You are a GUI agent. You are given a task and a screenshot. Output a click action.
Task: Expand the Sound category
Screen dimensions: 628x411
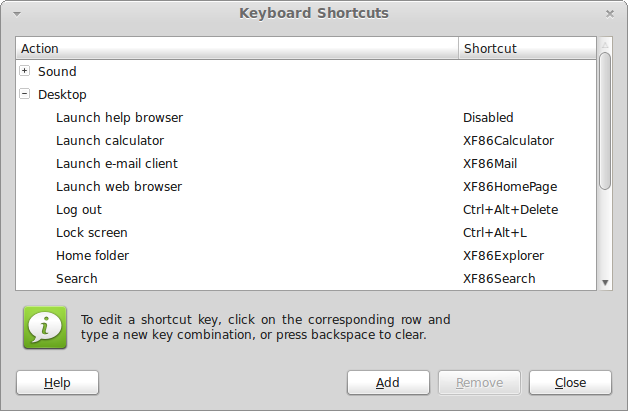[x=25, y=71]
